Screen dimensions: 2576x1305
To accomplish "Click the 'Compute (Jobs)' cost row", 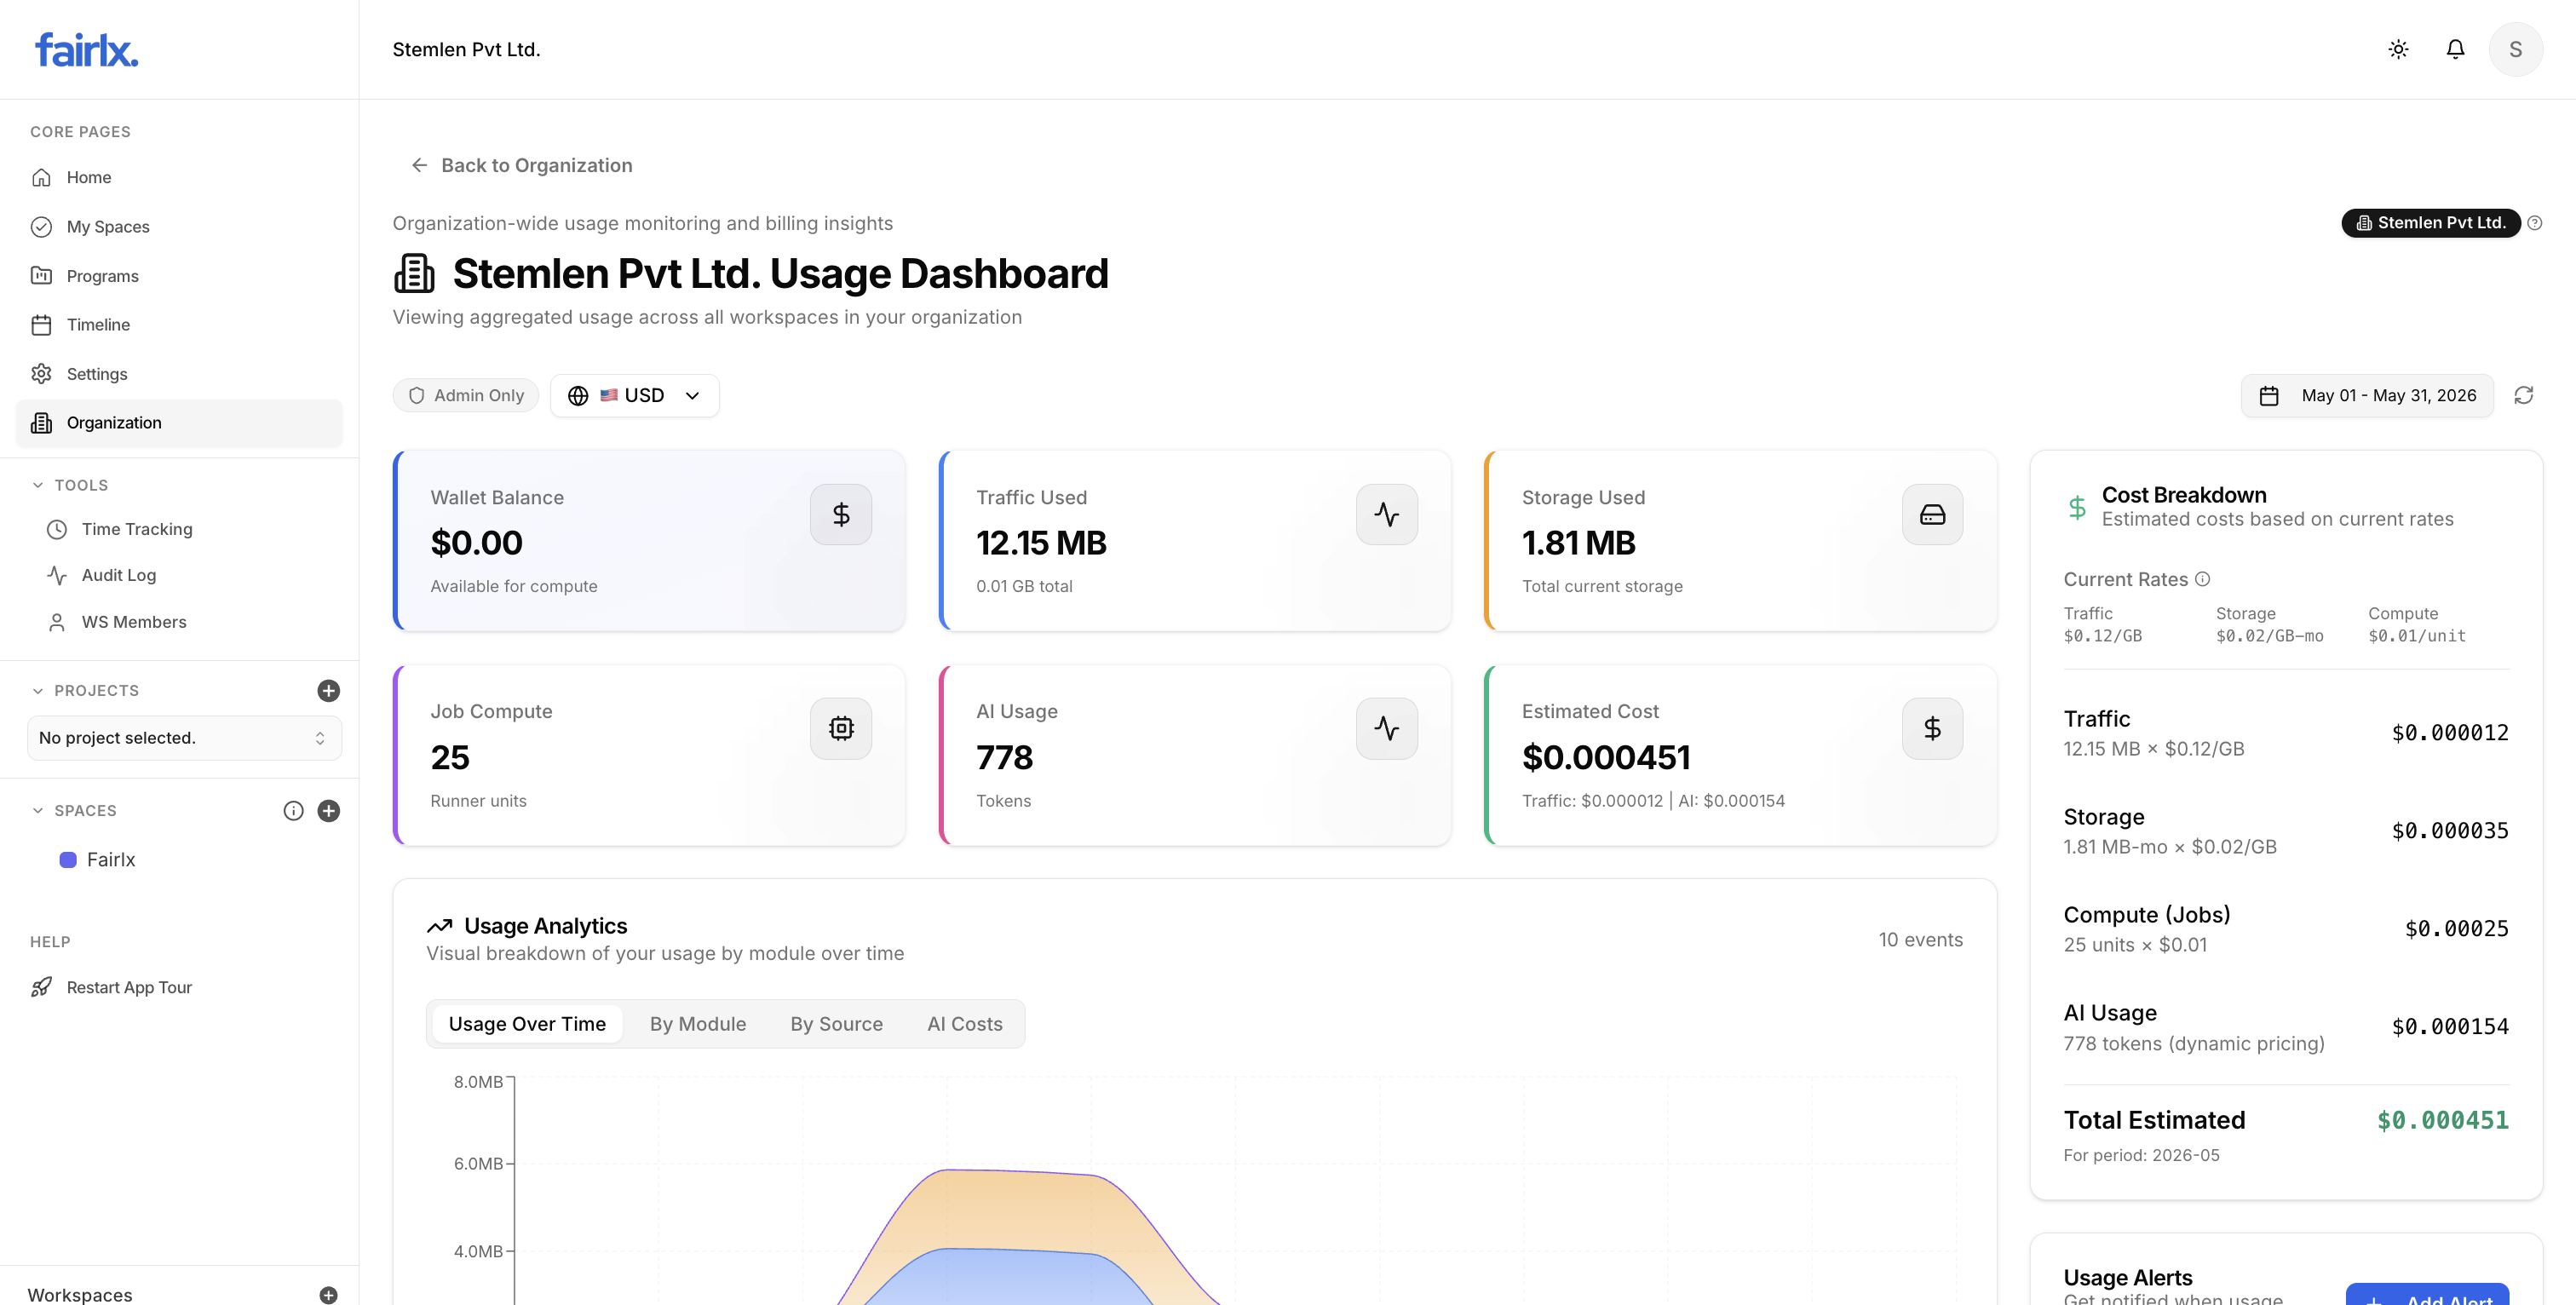I will point(2286,929).
